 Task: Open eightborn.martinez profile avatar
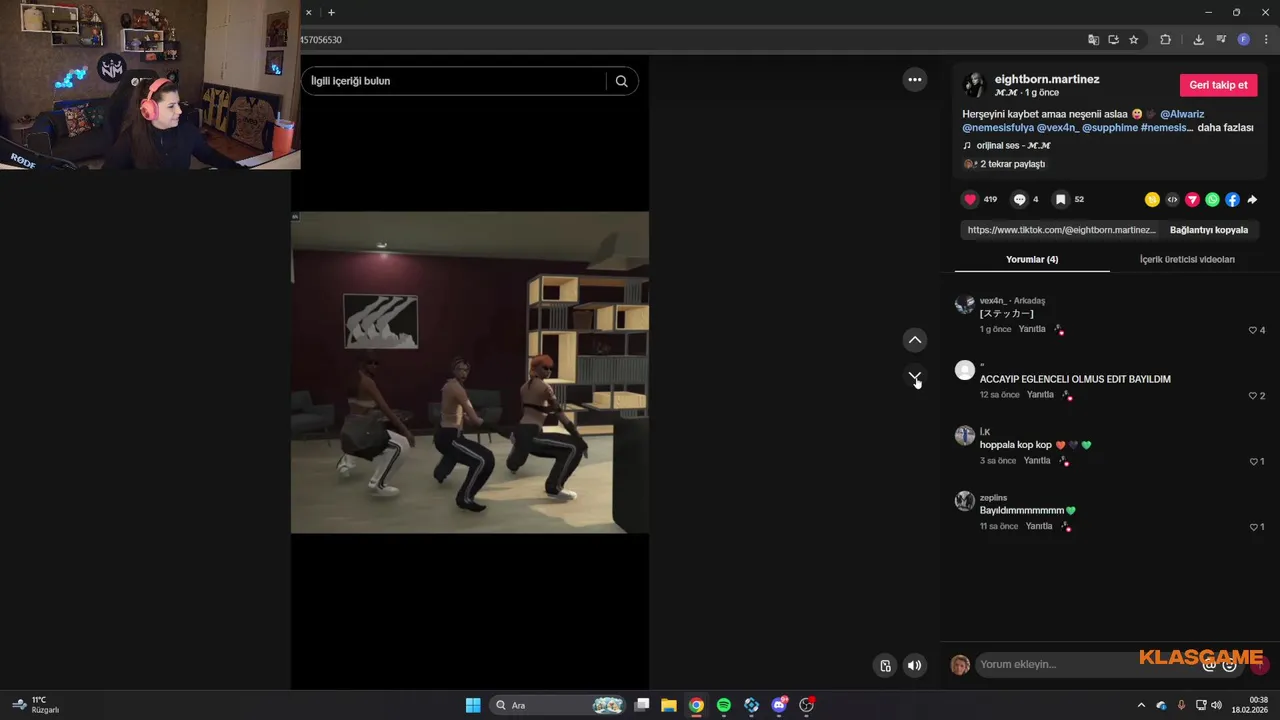974,85
